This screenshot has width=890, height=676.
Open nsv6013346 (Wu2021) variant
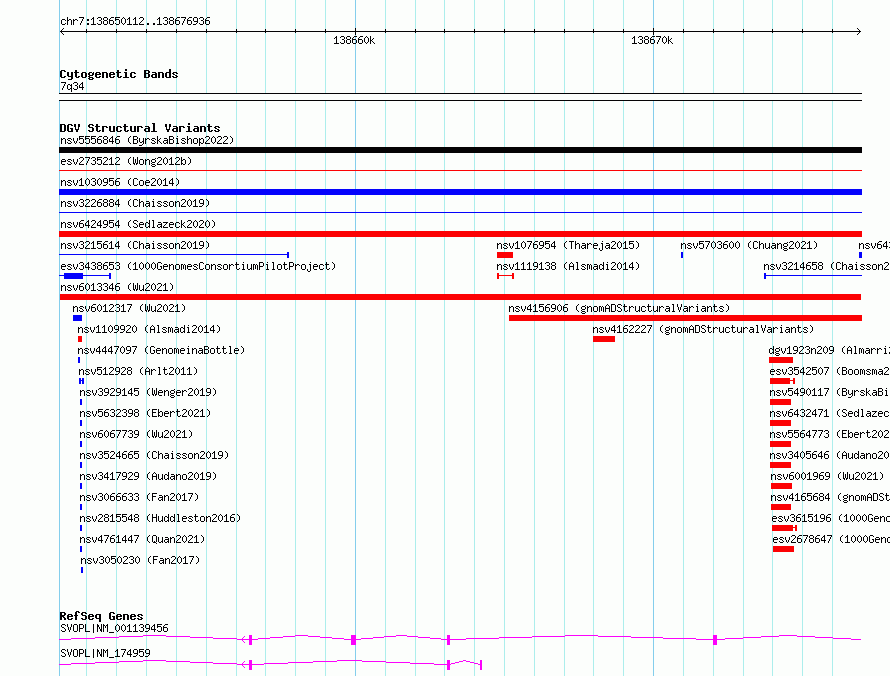pos(117,287)
